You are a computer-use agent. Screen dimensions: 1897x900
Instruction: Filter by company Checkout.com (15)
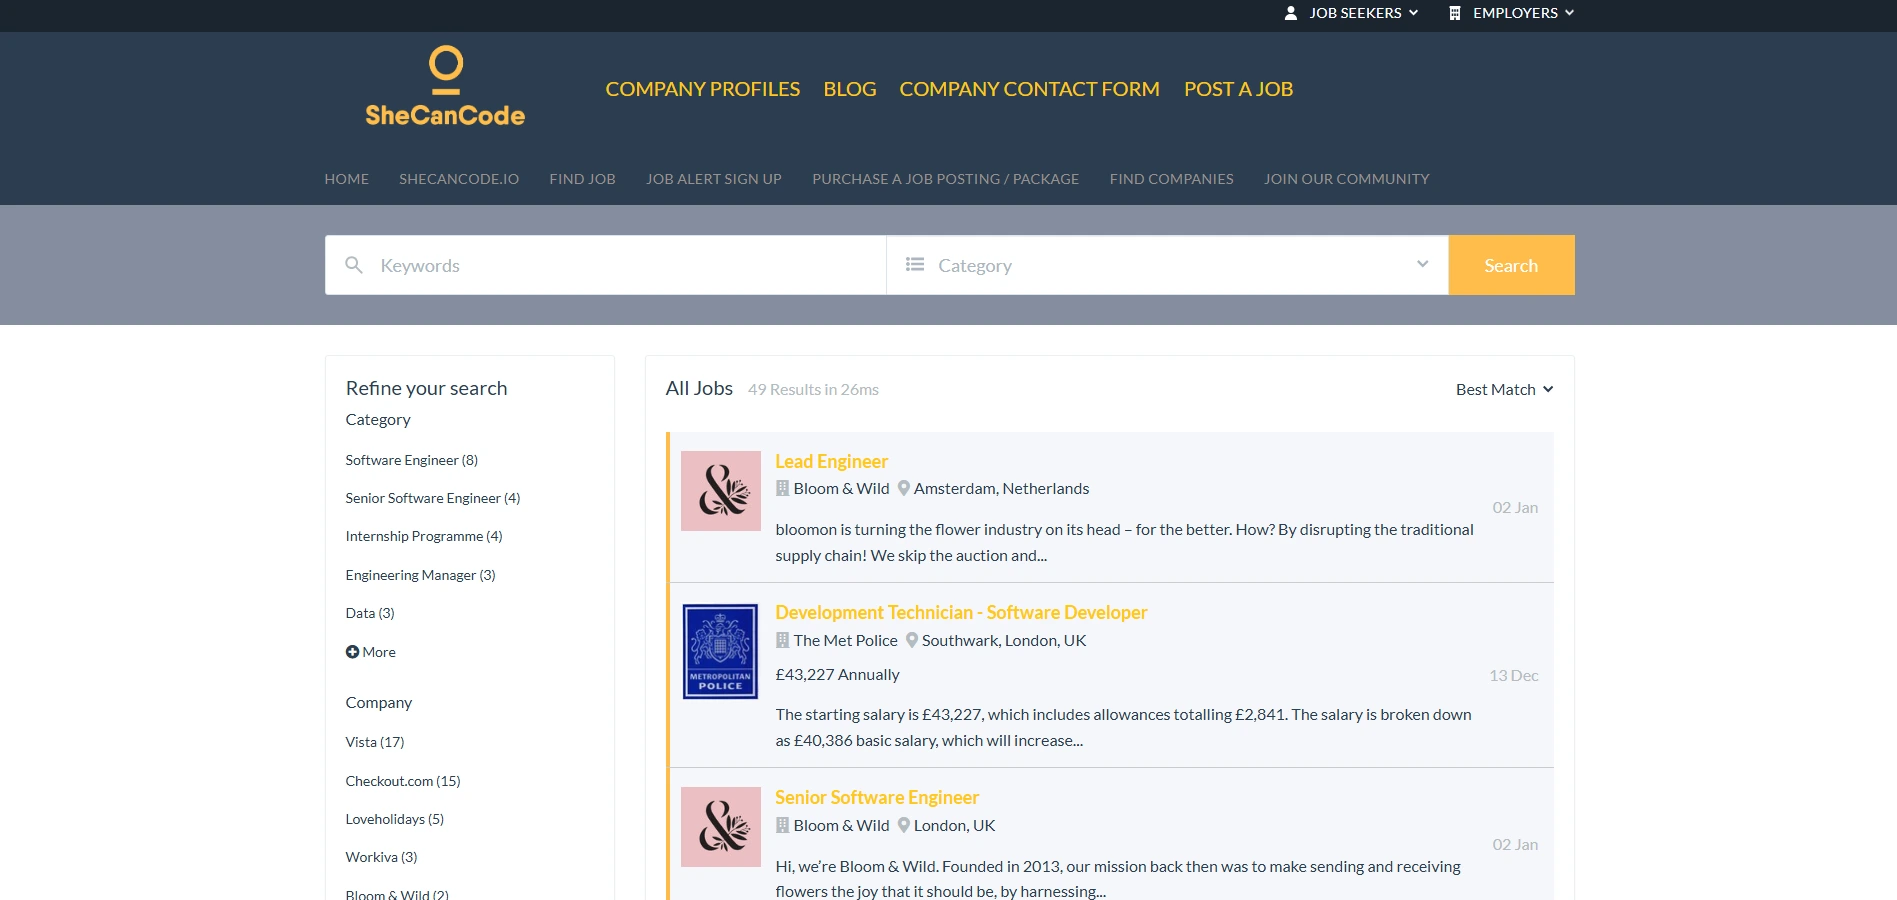point(403,781)
